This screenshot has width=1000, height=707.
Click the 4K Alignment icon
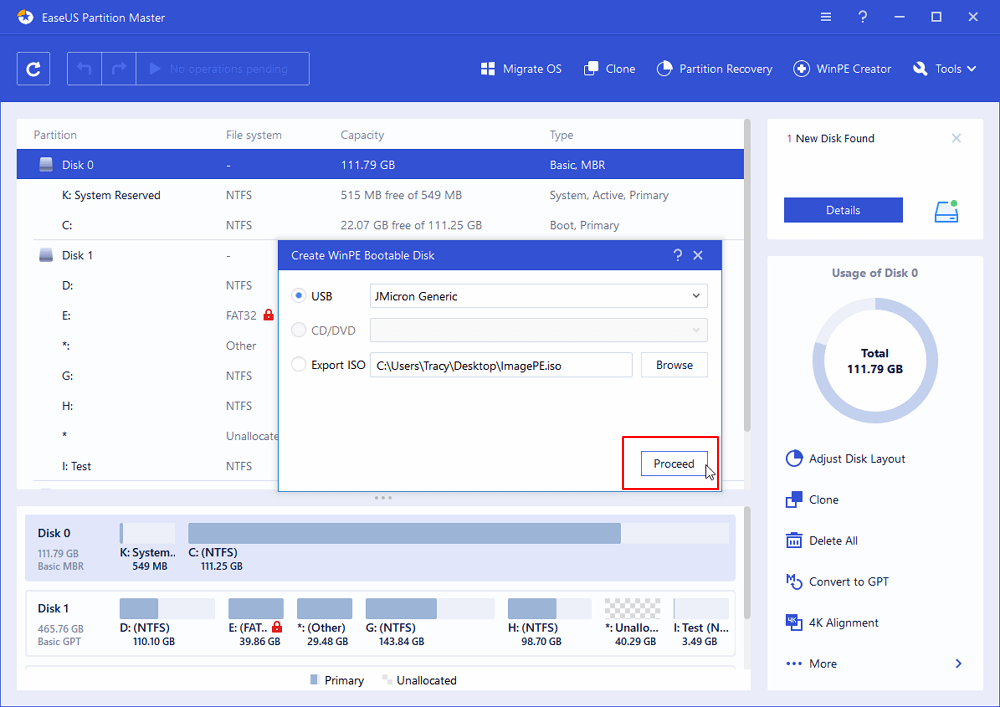click(794, 622)
